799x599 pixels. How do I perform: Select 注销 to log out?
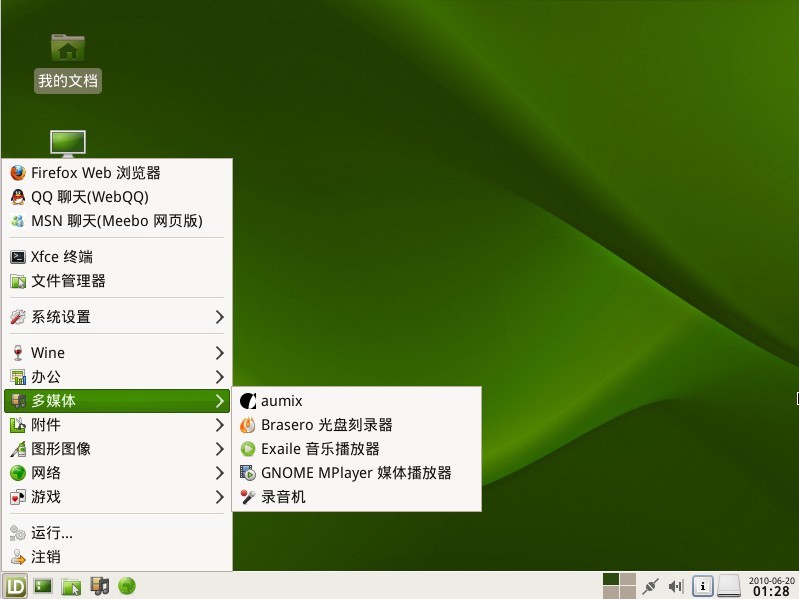pos(117,557)
